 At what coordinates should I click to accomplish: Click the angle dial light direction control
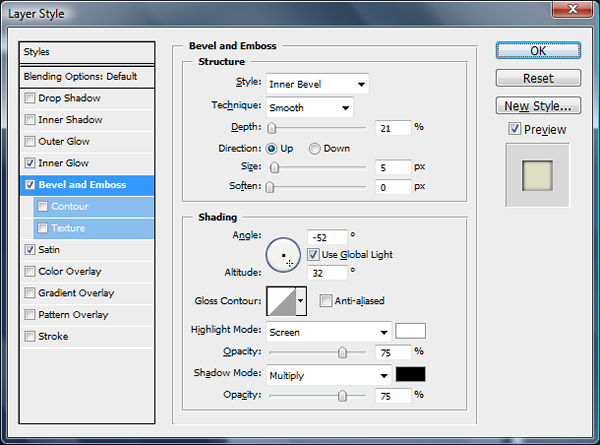pyautogui.click(x=285, y=256)
